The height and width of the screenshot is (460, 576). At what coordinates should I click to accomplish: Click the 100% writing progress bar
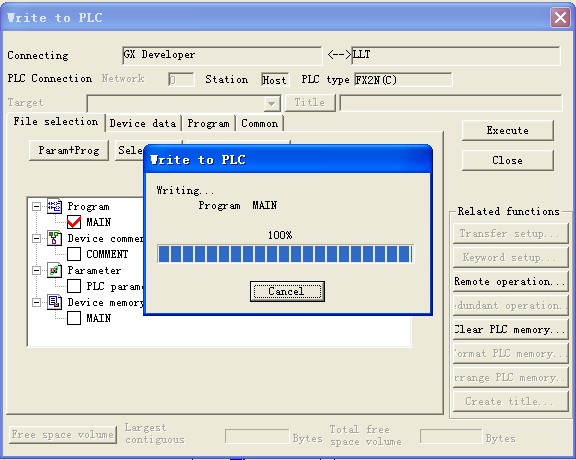(285, 254)
